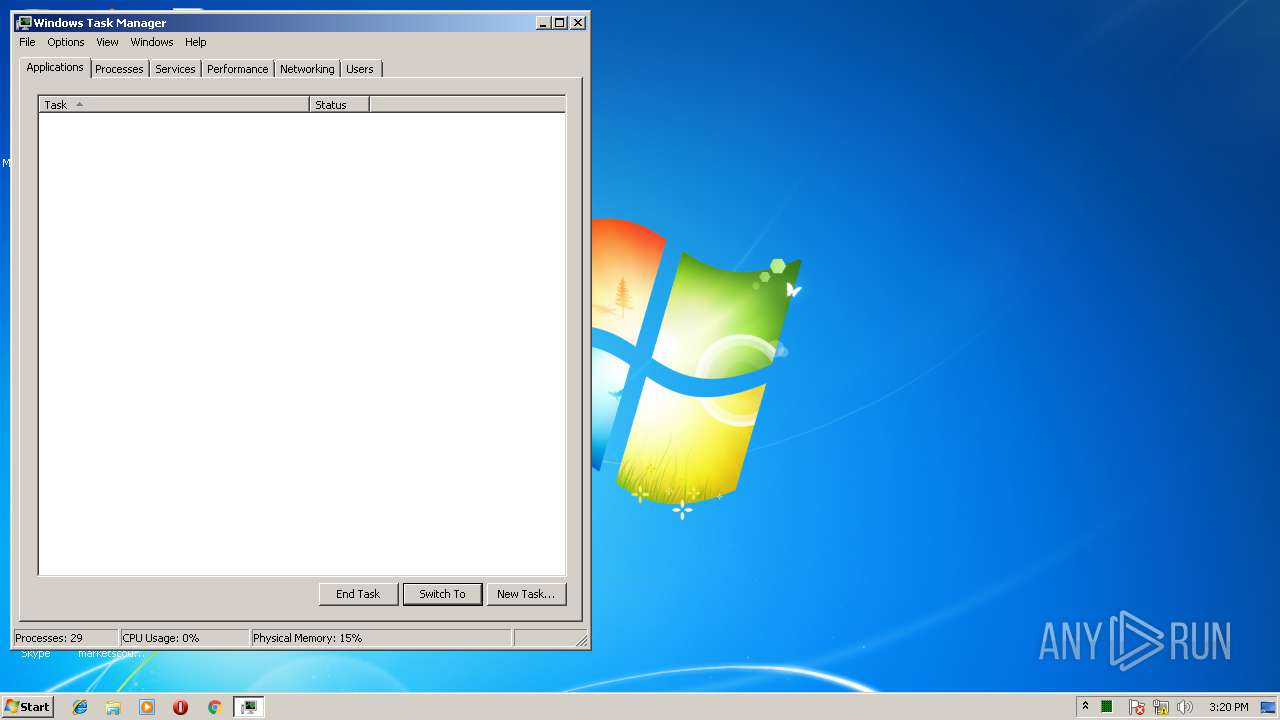Launch Opera browser from the taskbar
The width and height of the screenshot is (1280, 720).
tap(180, 707)
